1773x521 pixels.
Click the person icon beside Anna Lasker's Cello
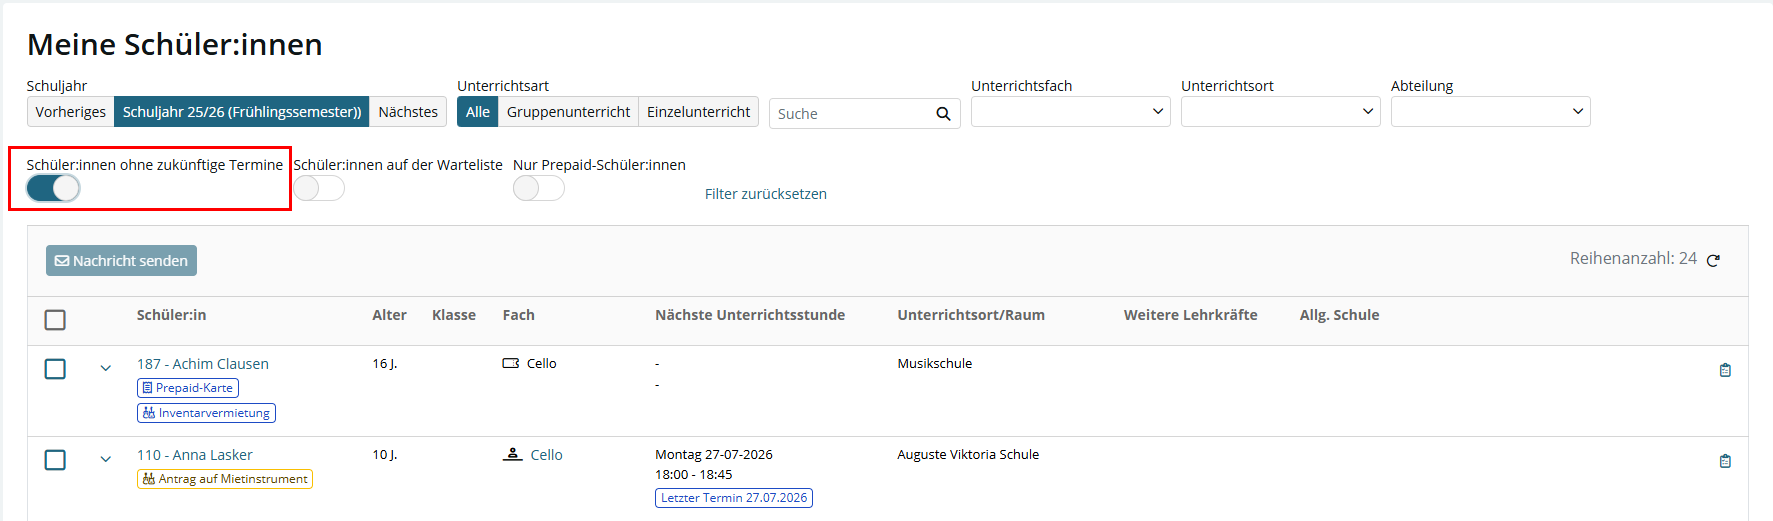(512, 454)
